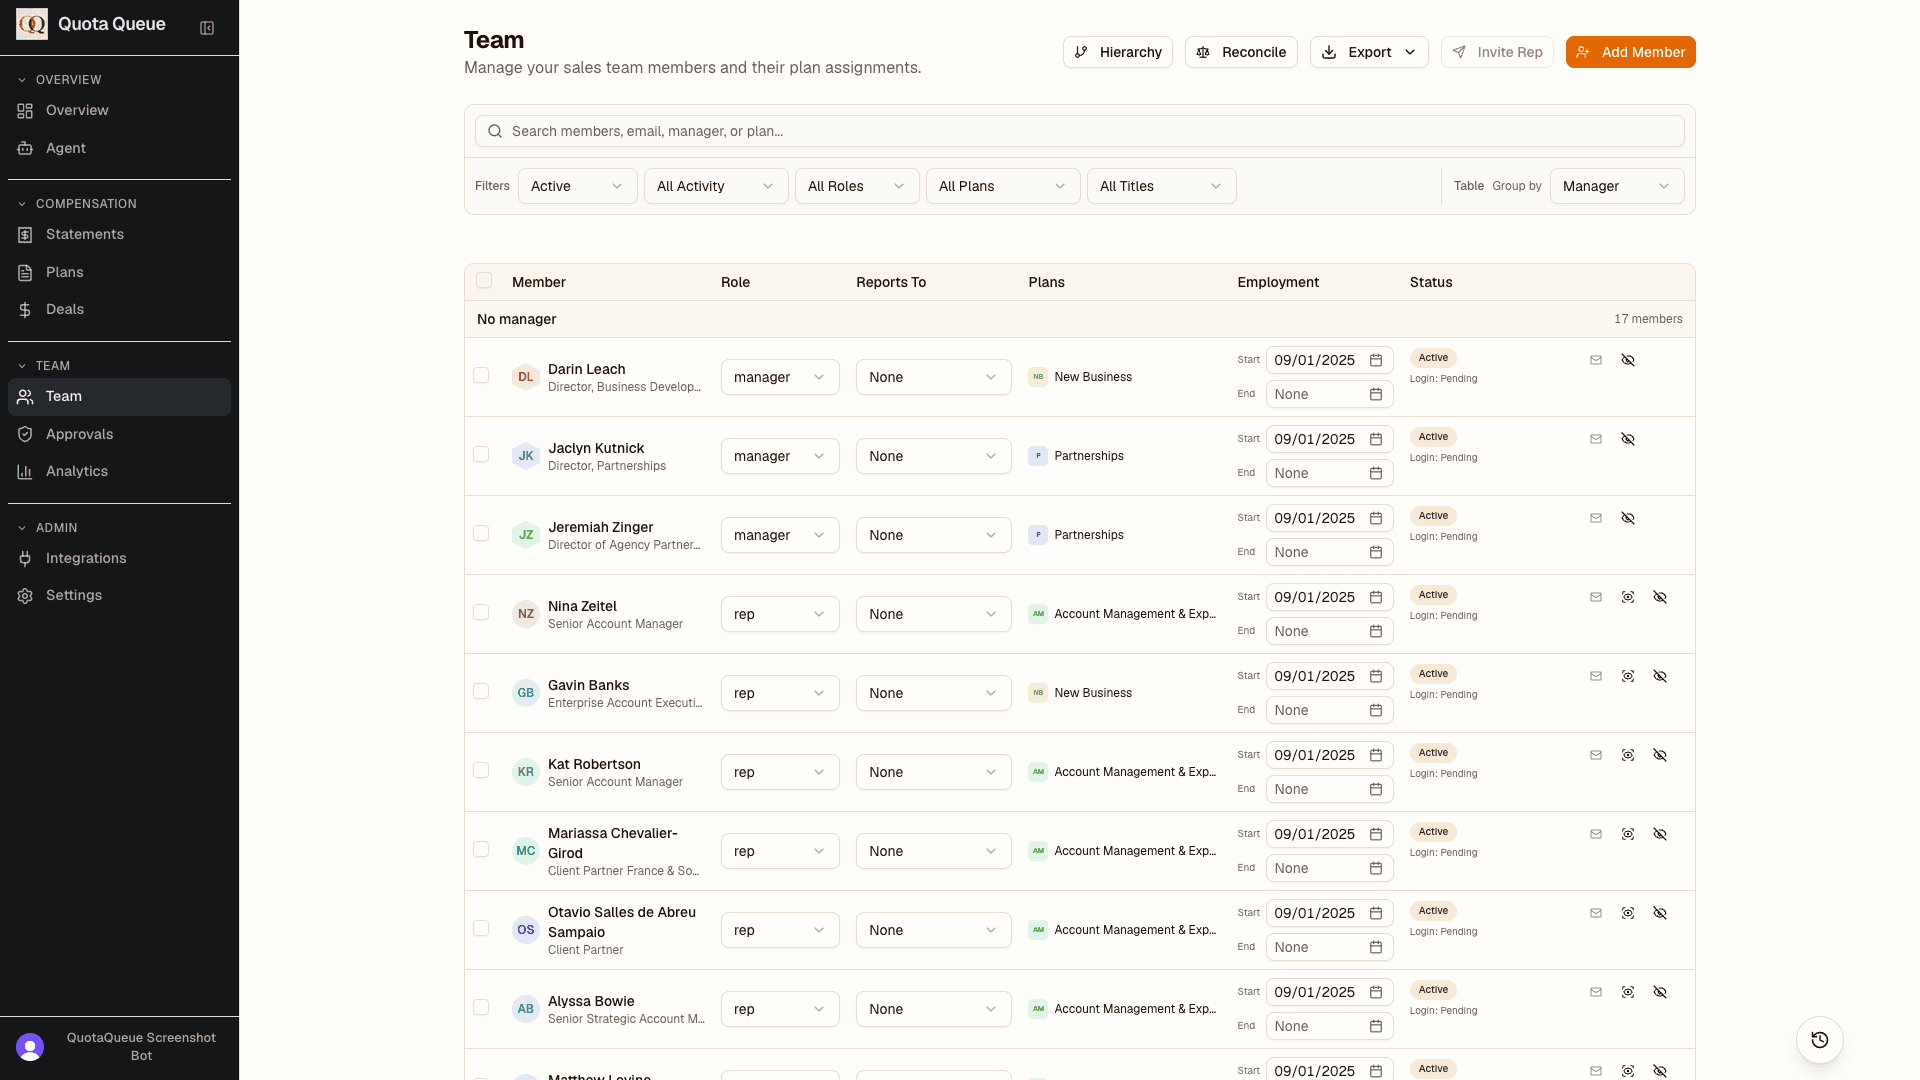Open the All Plans filter dropdown
This screenshot has height=1080, width=1920.
(x=1003, y=186)
